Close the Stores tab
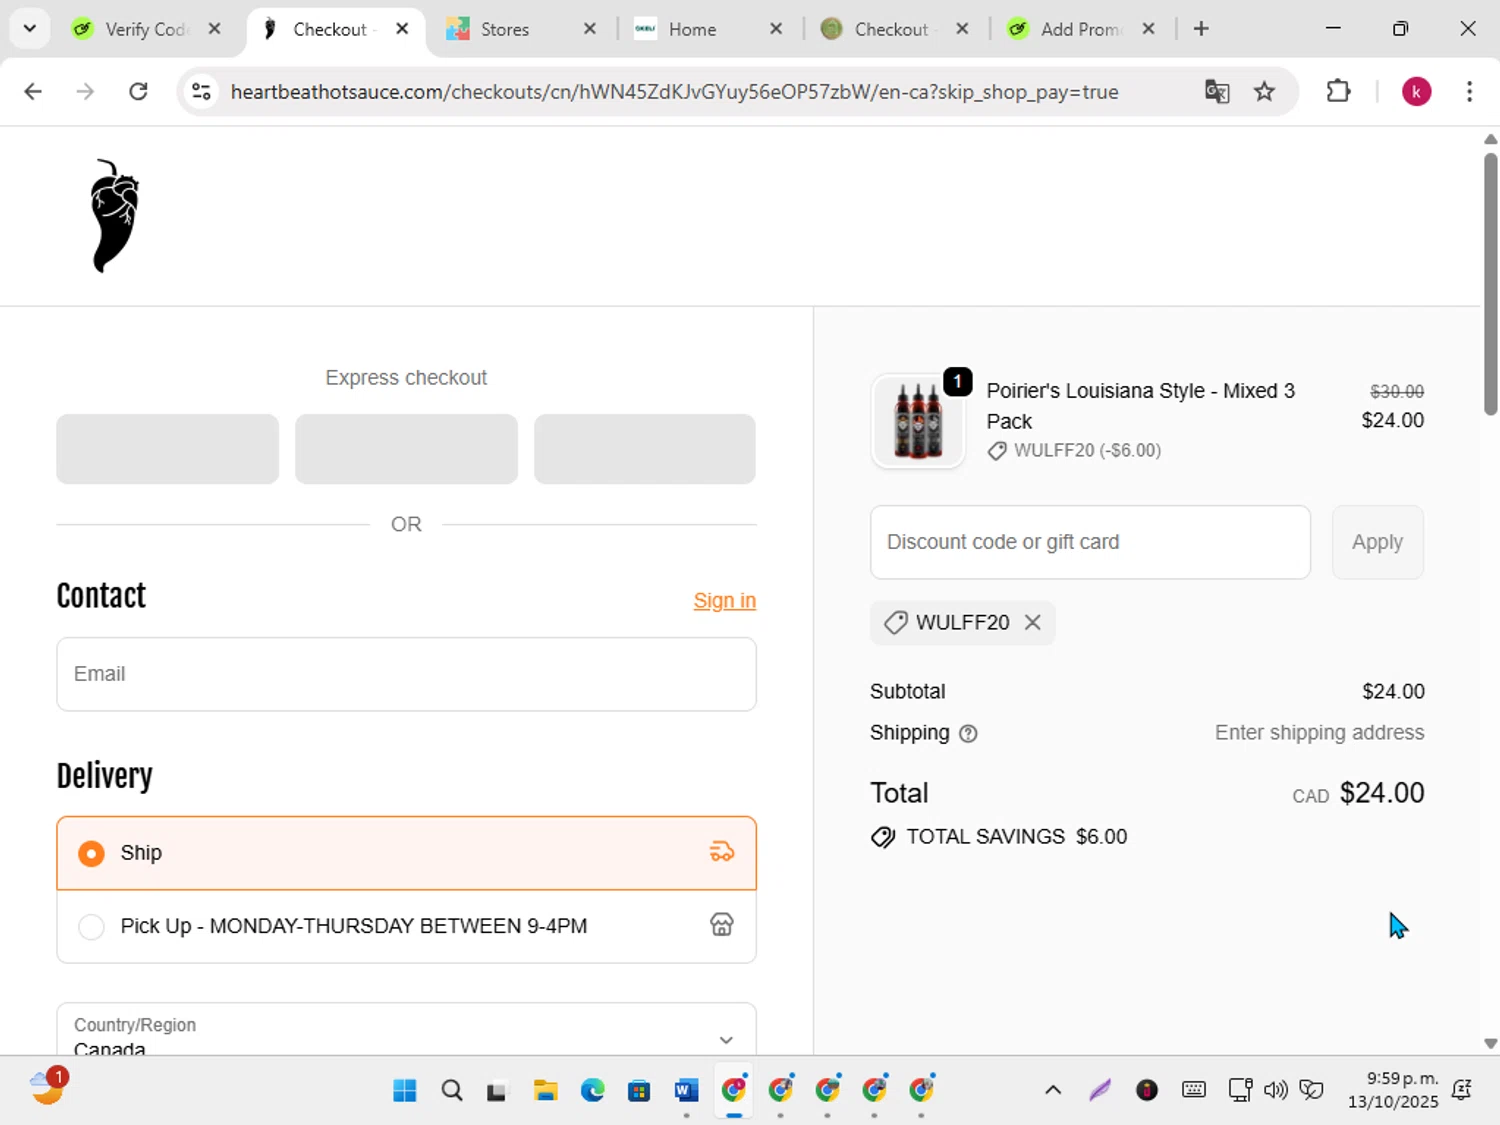 point(590,29)
